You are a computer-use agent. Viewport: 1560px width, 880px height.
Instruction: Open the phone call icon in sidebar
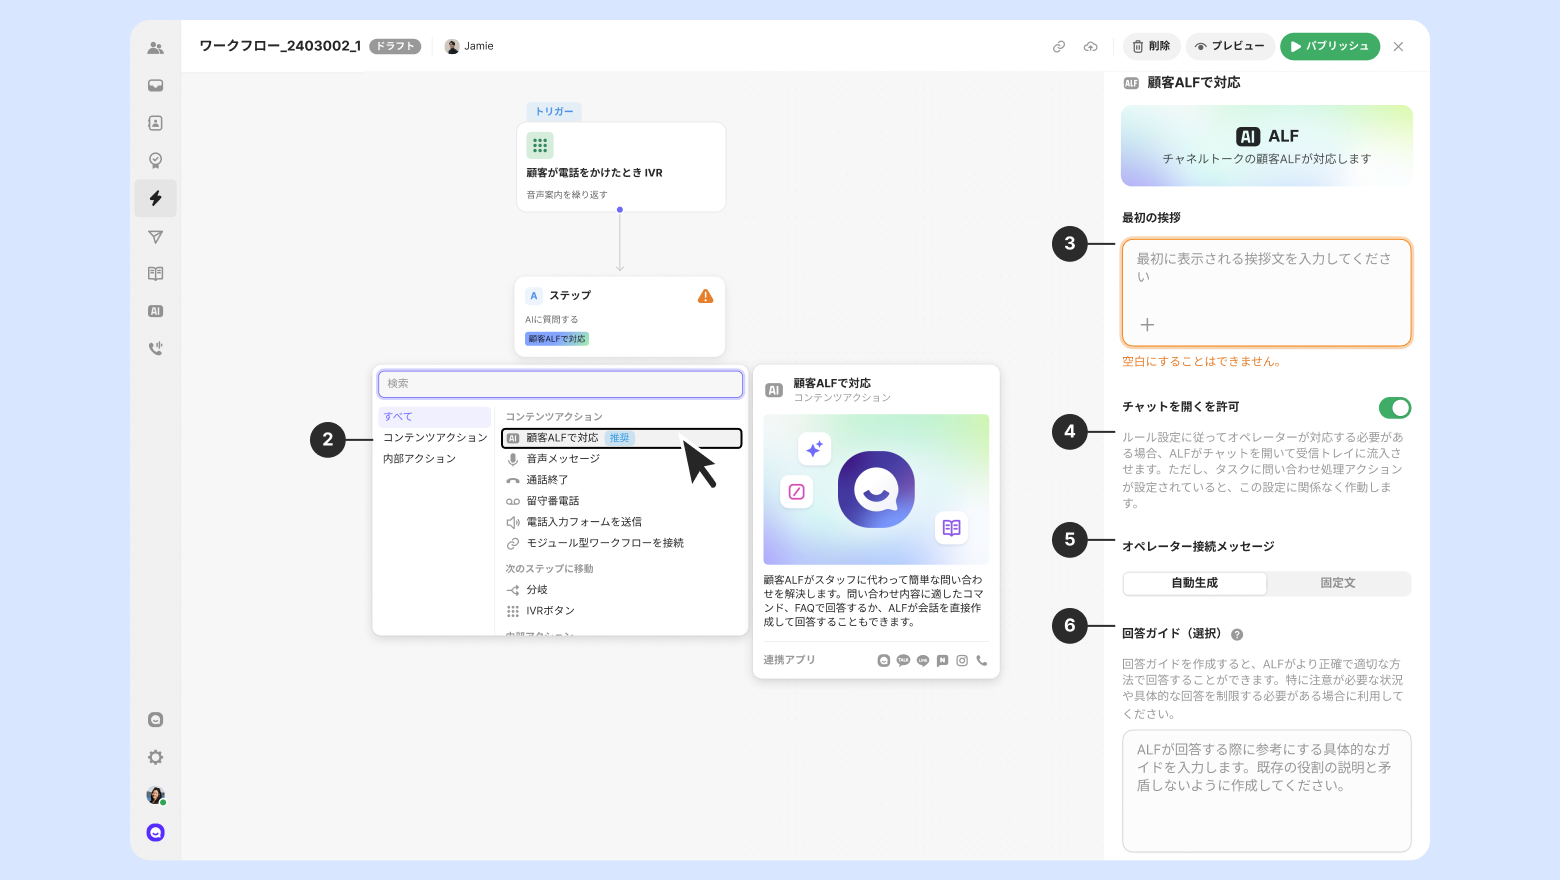(x=155, y=349)
